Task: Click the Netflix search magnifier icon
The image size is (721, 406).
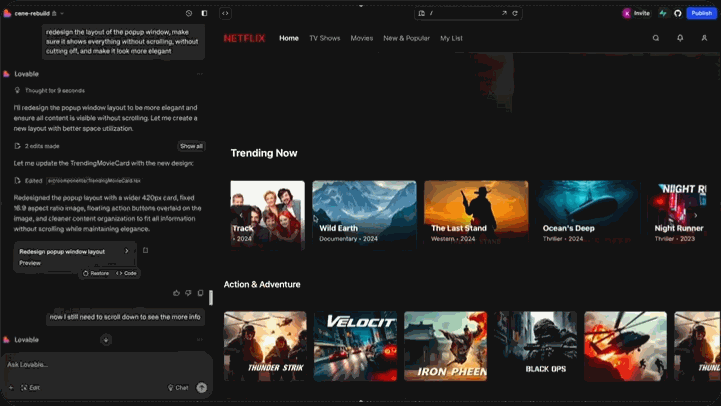Action: click(656, 38)
